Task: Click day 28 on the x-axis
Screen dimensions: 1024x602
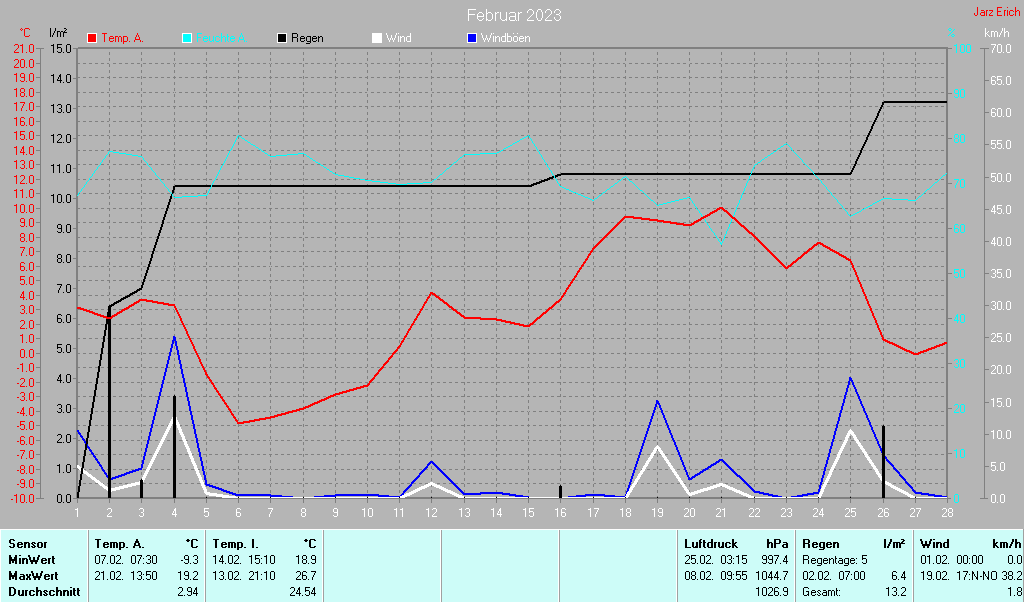Action: pos(946,512)
